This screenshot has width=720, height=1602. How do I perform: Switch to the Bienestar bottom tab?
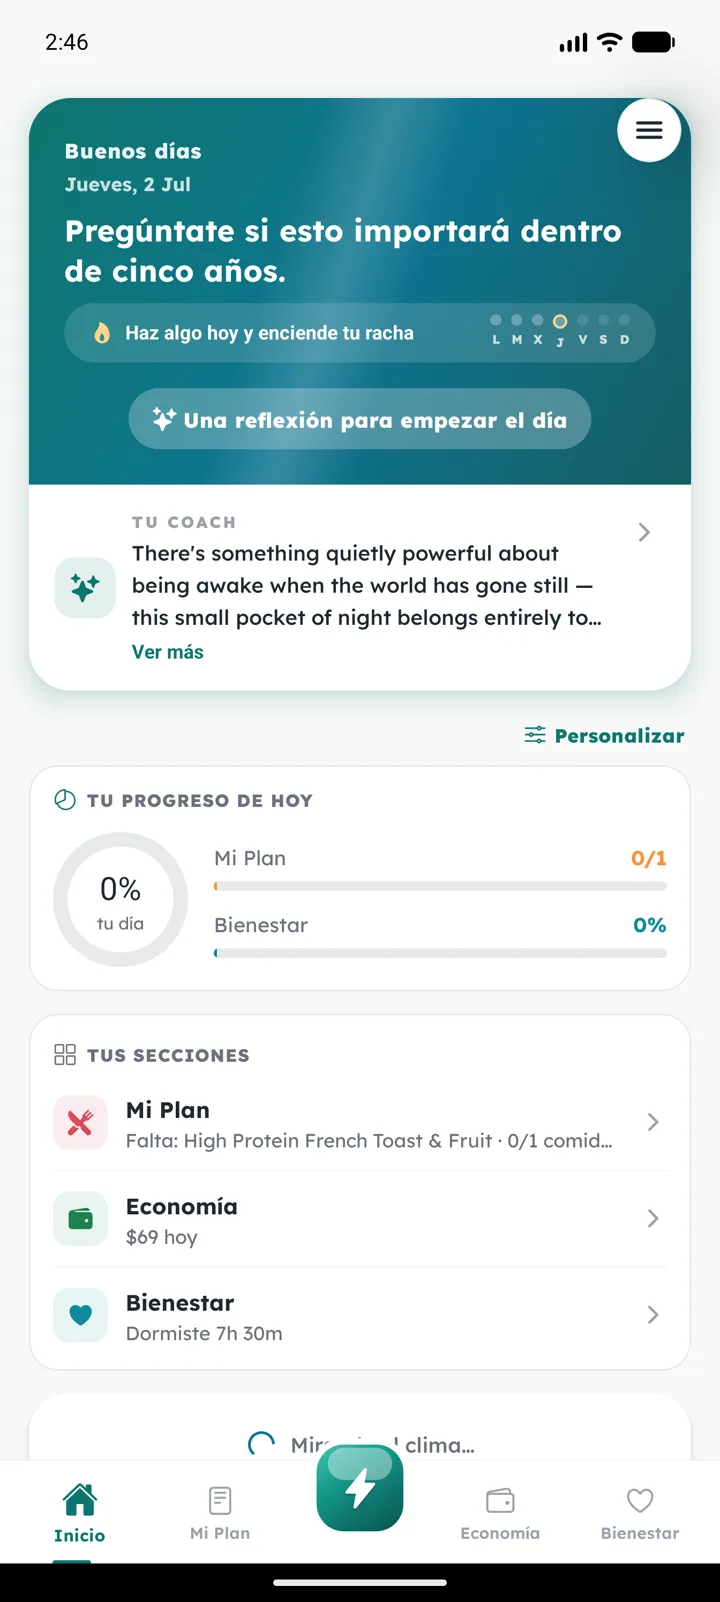(x=640, y=1513)
